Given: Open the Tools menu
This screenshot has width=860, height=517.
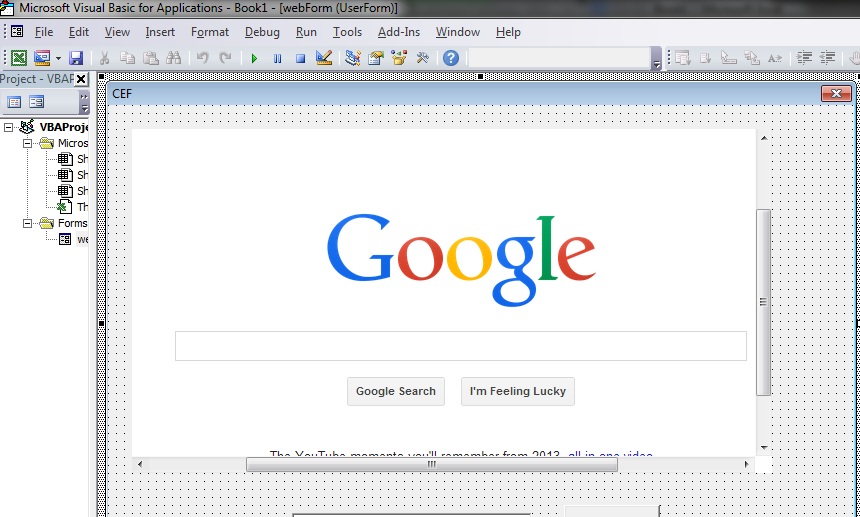Looking at the screenshot, I should (x=347, y=32).
